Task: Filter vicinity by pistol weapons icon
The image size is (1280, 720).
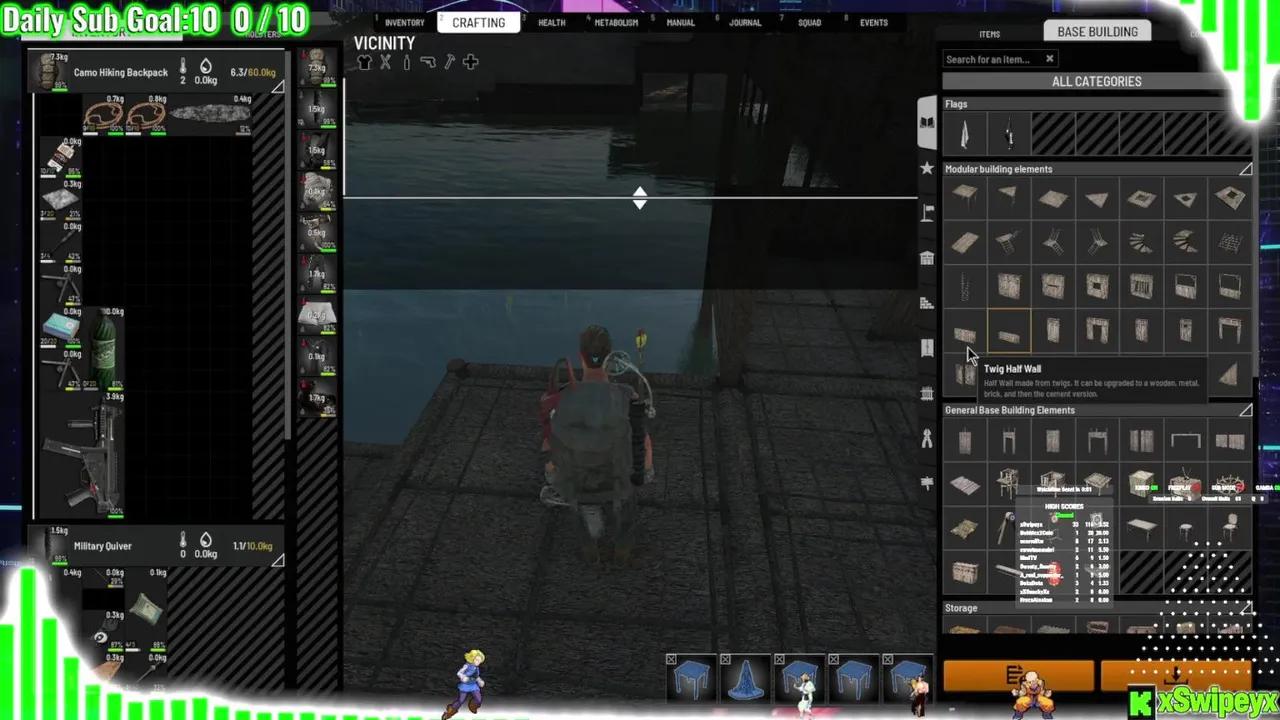Action: (x=428, y=62)
